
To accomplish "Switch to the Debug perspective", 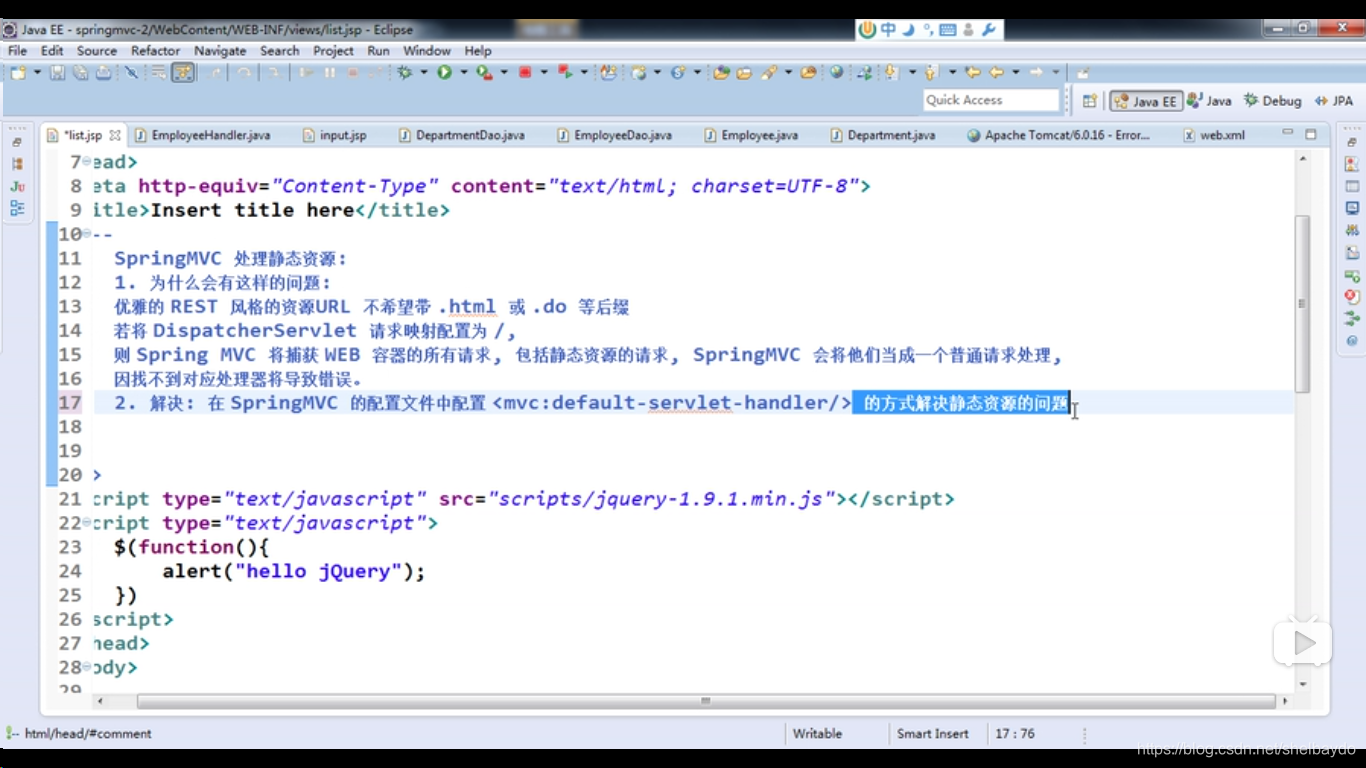I will click(x=1272, y=101).
